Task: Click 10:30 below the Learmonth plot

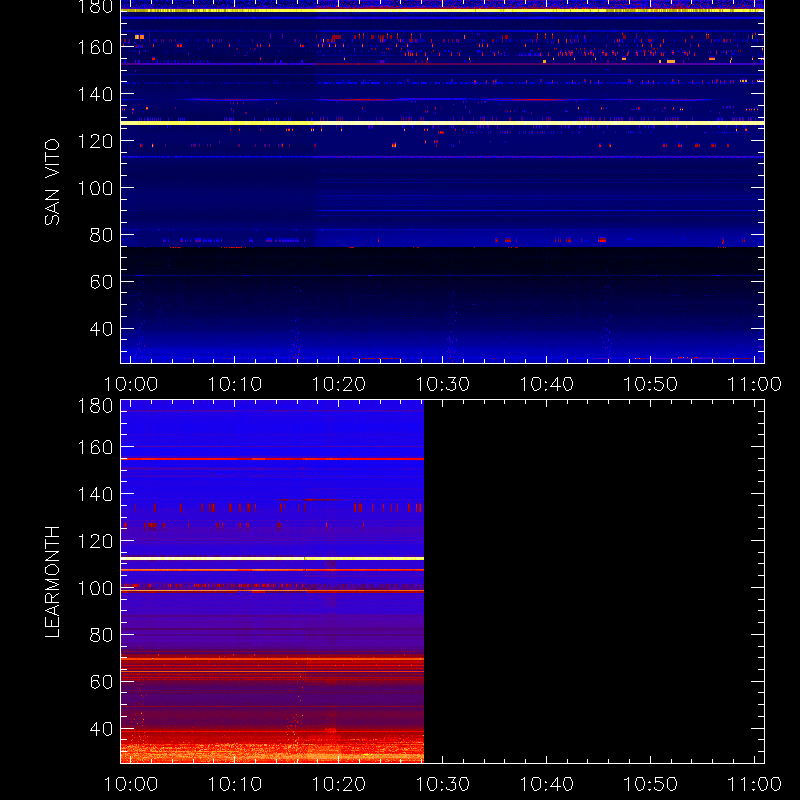Action: point(443,784)
